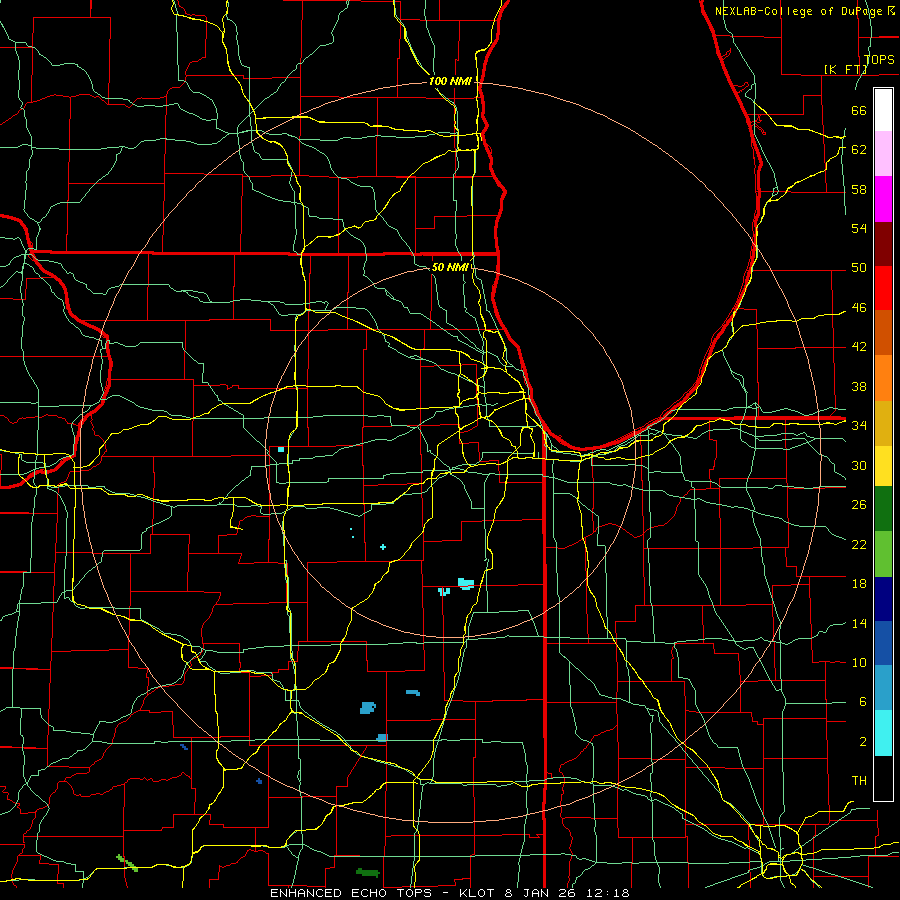Click the '14' legend value
This screenshot has height=900, width=900.
859,623
